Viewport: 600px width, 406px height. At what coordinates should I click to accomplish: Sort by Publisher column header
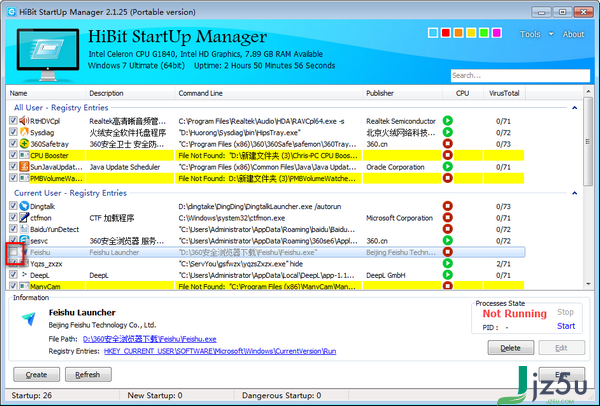(403, 93)
